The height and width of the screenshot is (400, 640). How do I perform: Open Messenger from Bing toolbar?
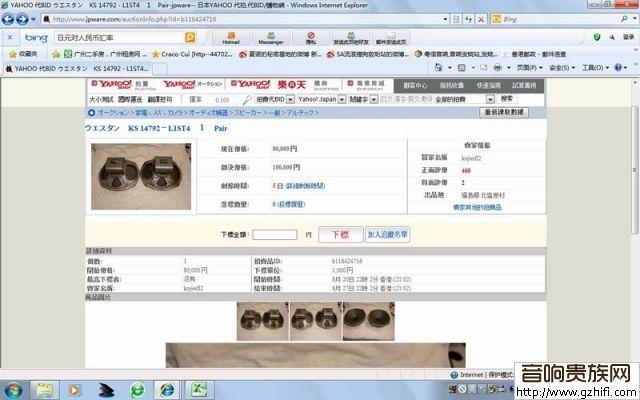click(x=271, y=38)
